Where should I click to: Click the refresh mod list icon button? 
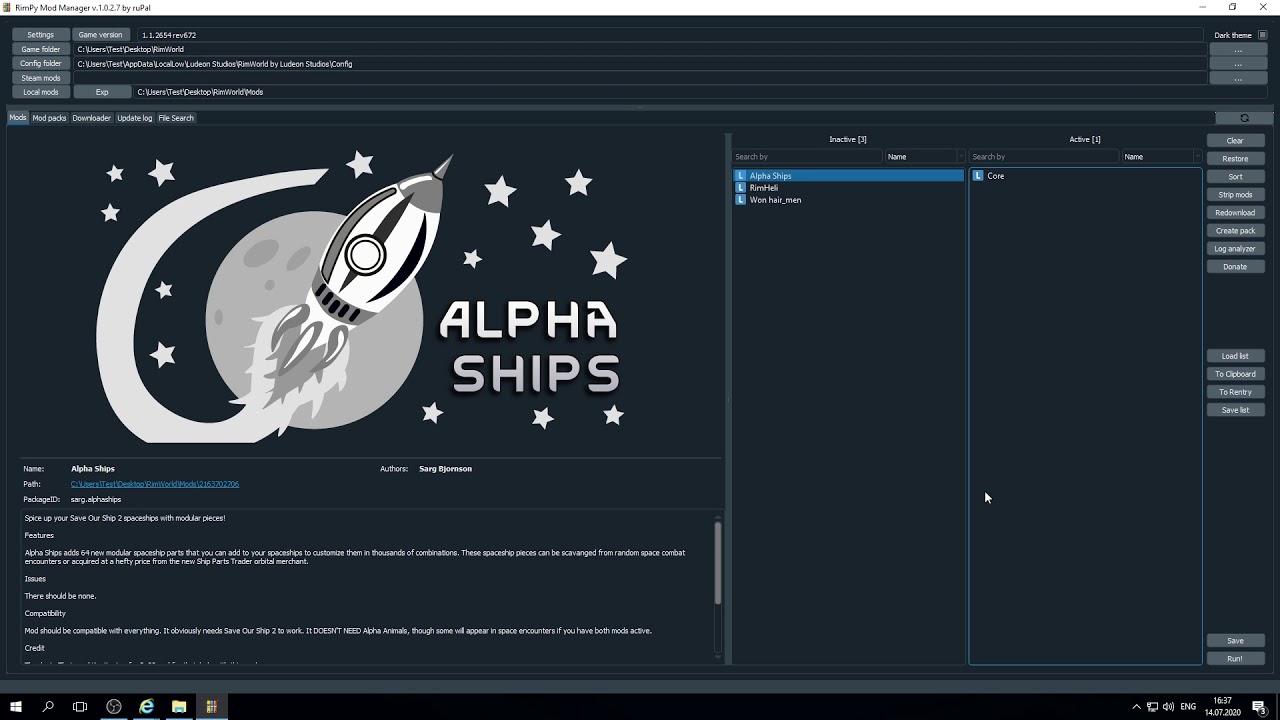(x=1244, y=118)
